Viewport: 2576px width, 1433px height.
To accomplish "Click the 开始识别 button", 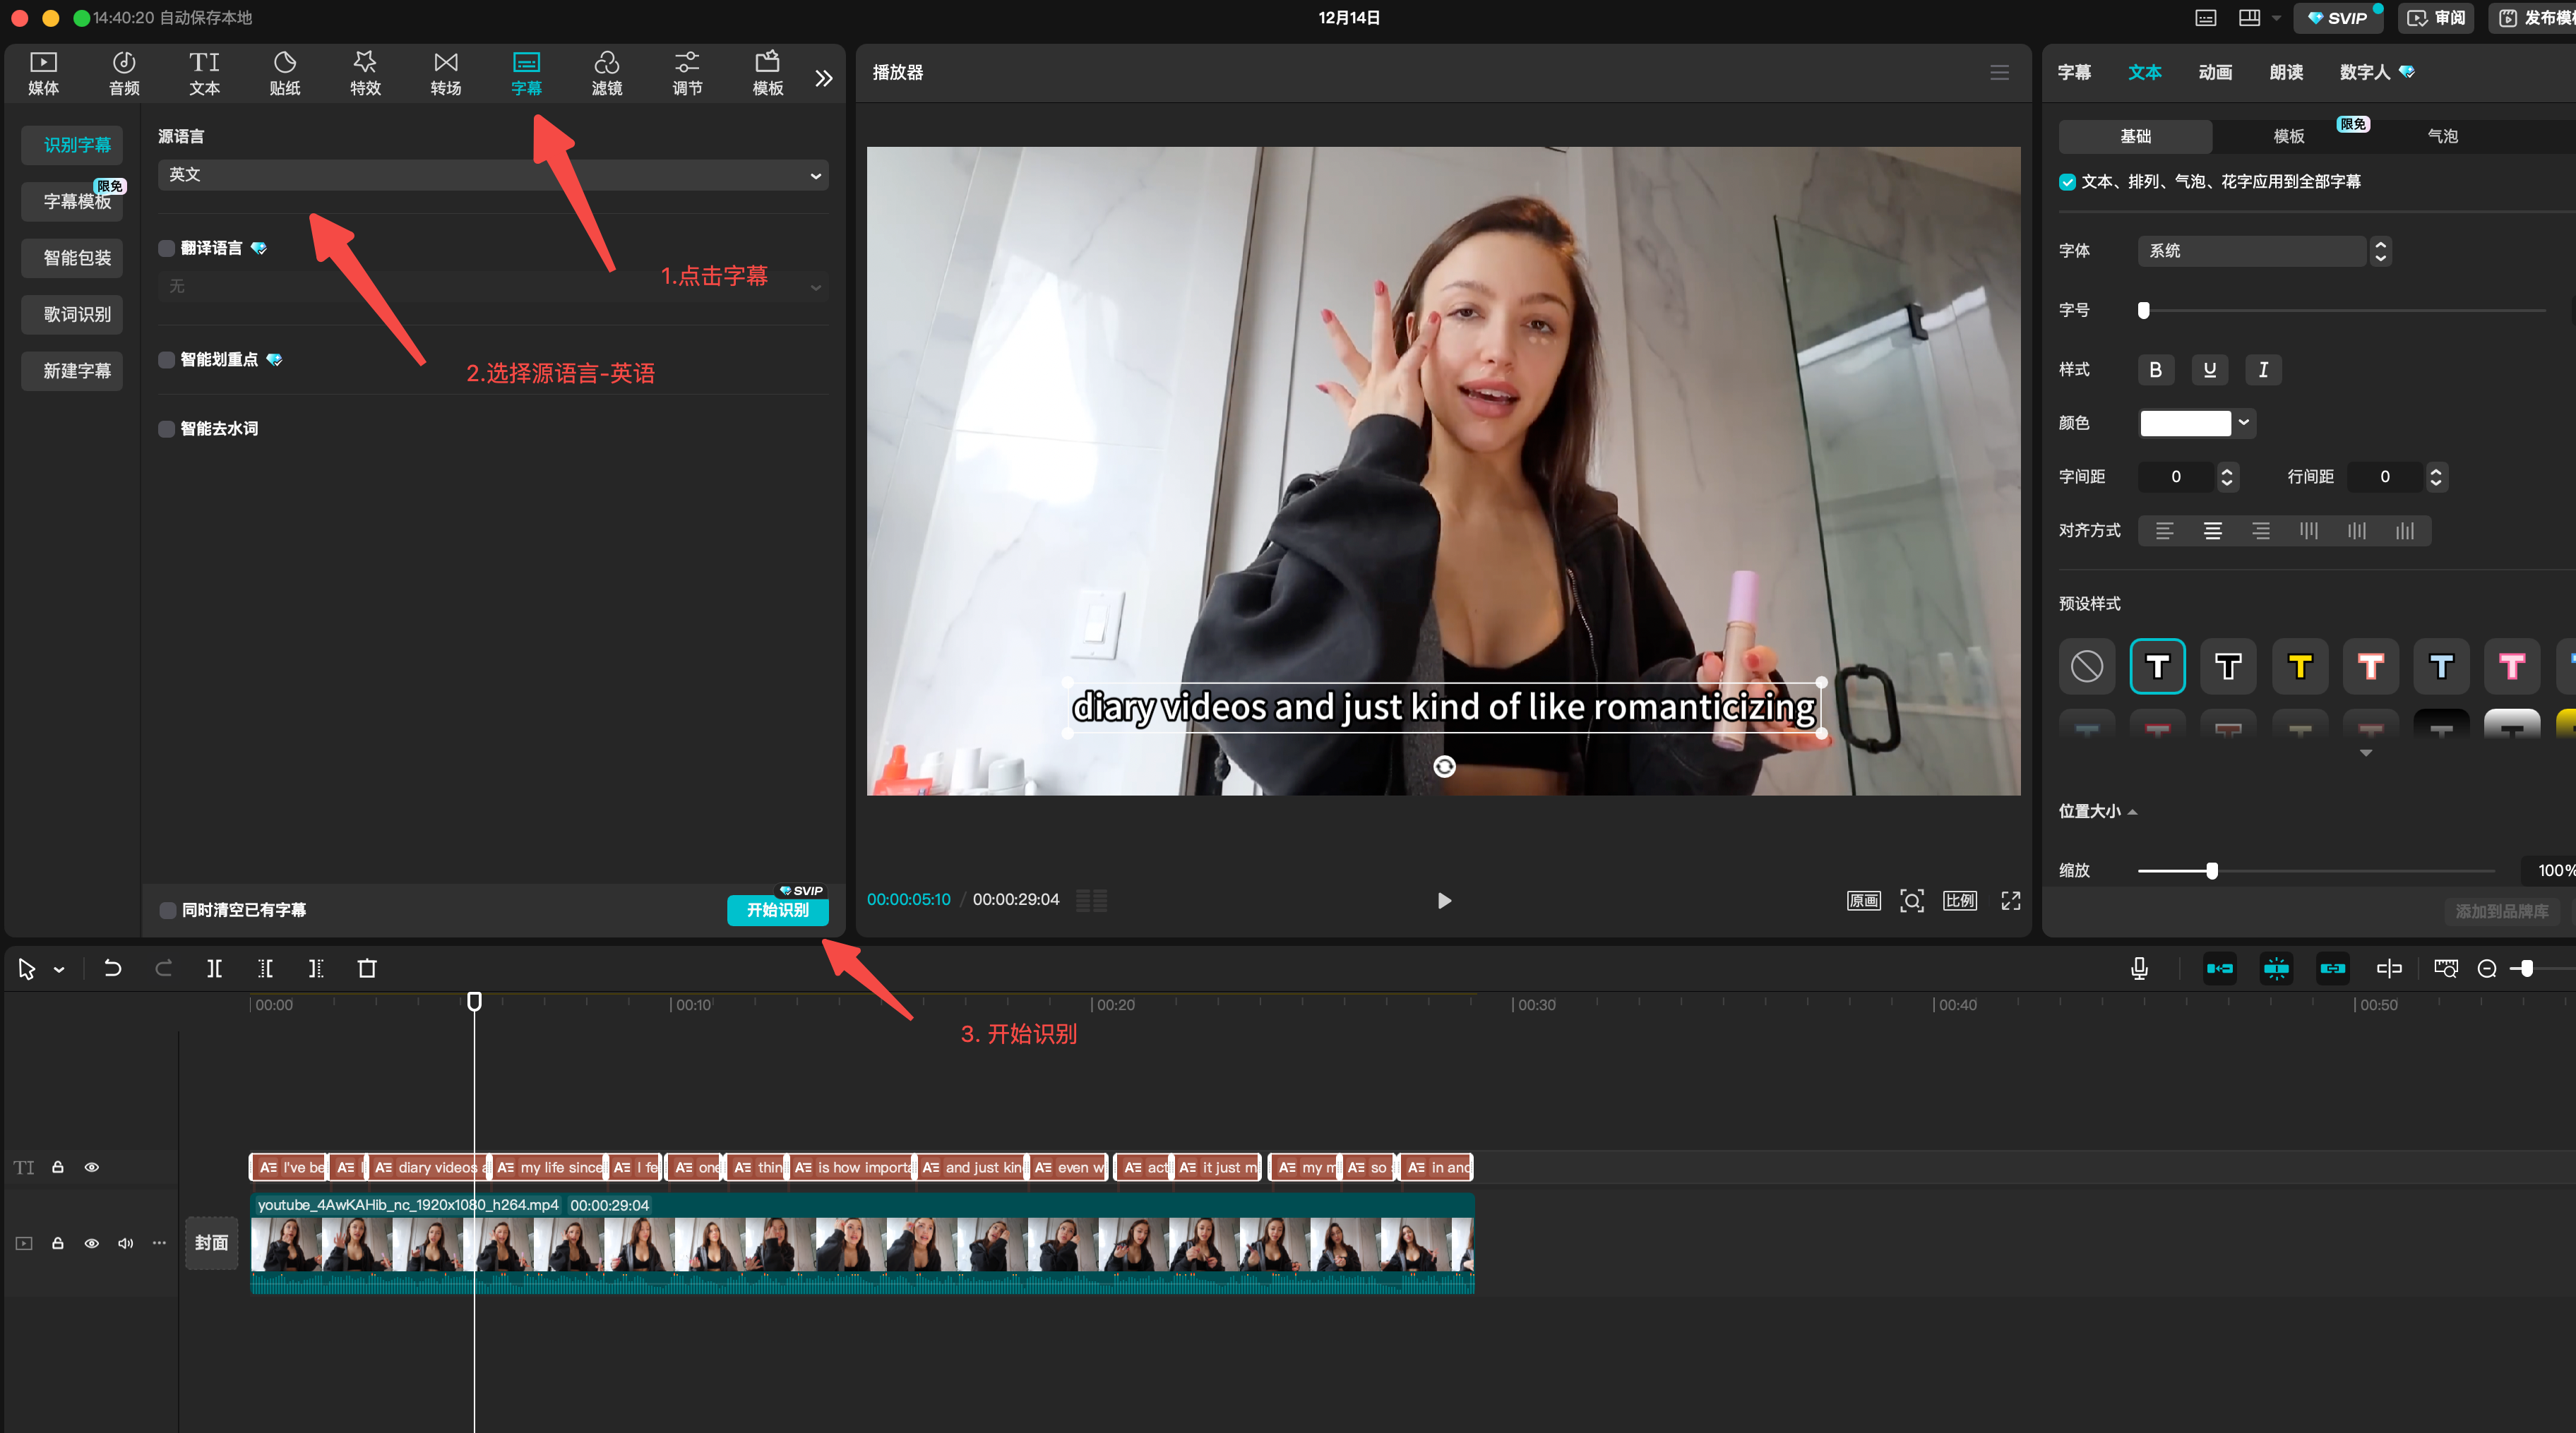I will (x=777, y=910).
